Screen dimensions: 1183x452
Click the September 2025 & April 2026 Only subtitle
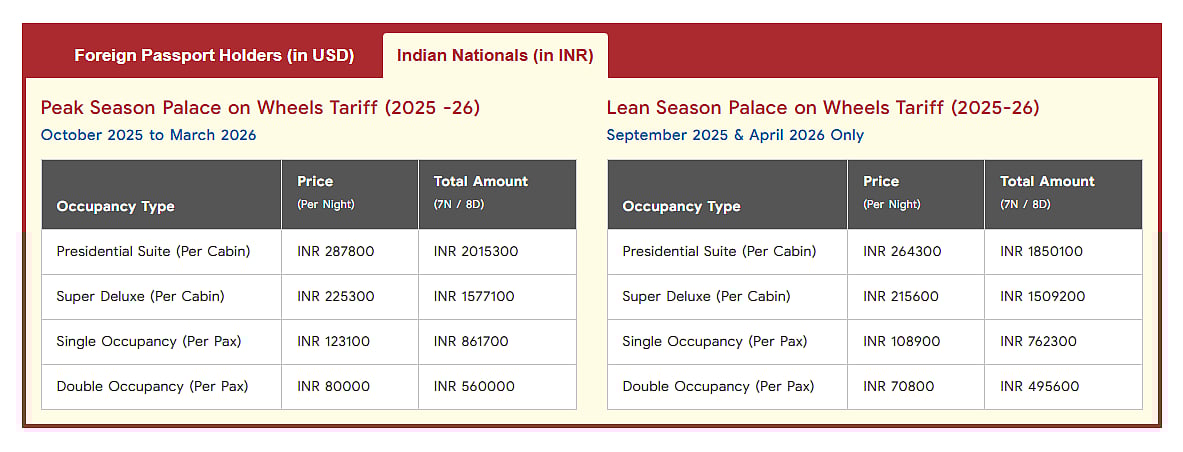(735, 135)
